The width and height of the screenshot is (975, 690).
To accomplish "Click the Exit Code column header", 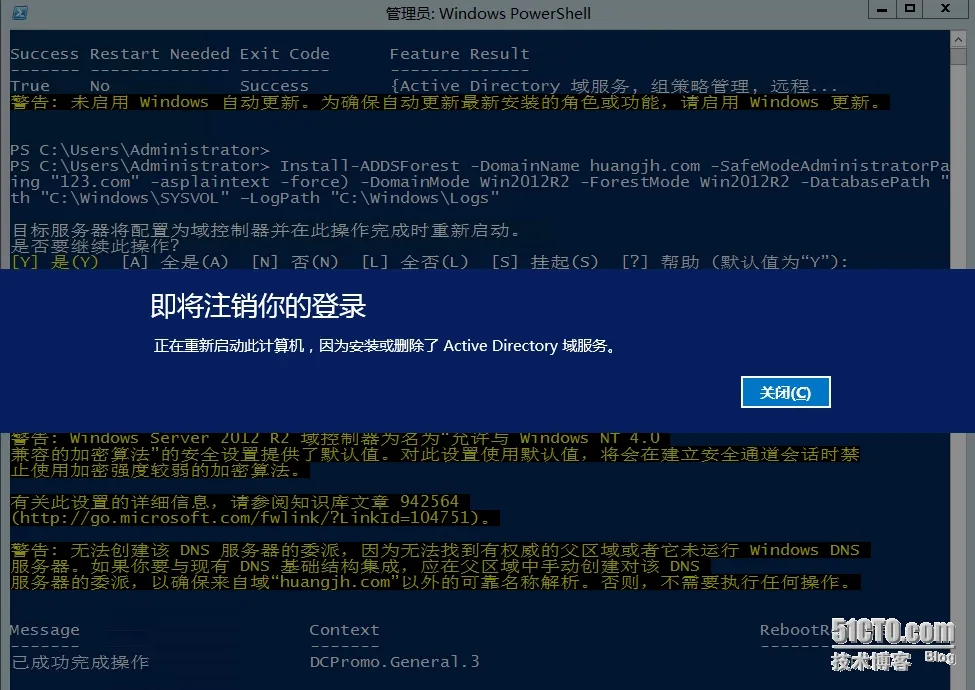I will (285, 54).
